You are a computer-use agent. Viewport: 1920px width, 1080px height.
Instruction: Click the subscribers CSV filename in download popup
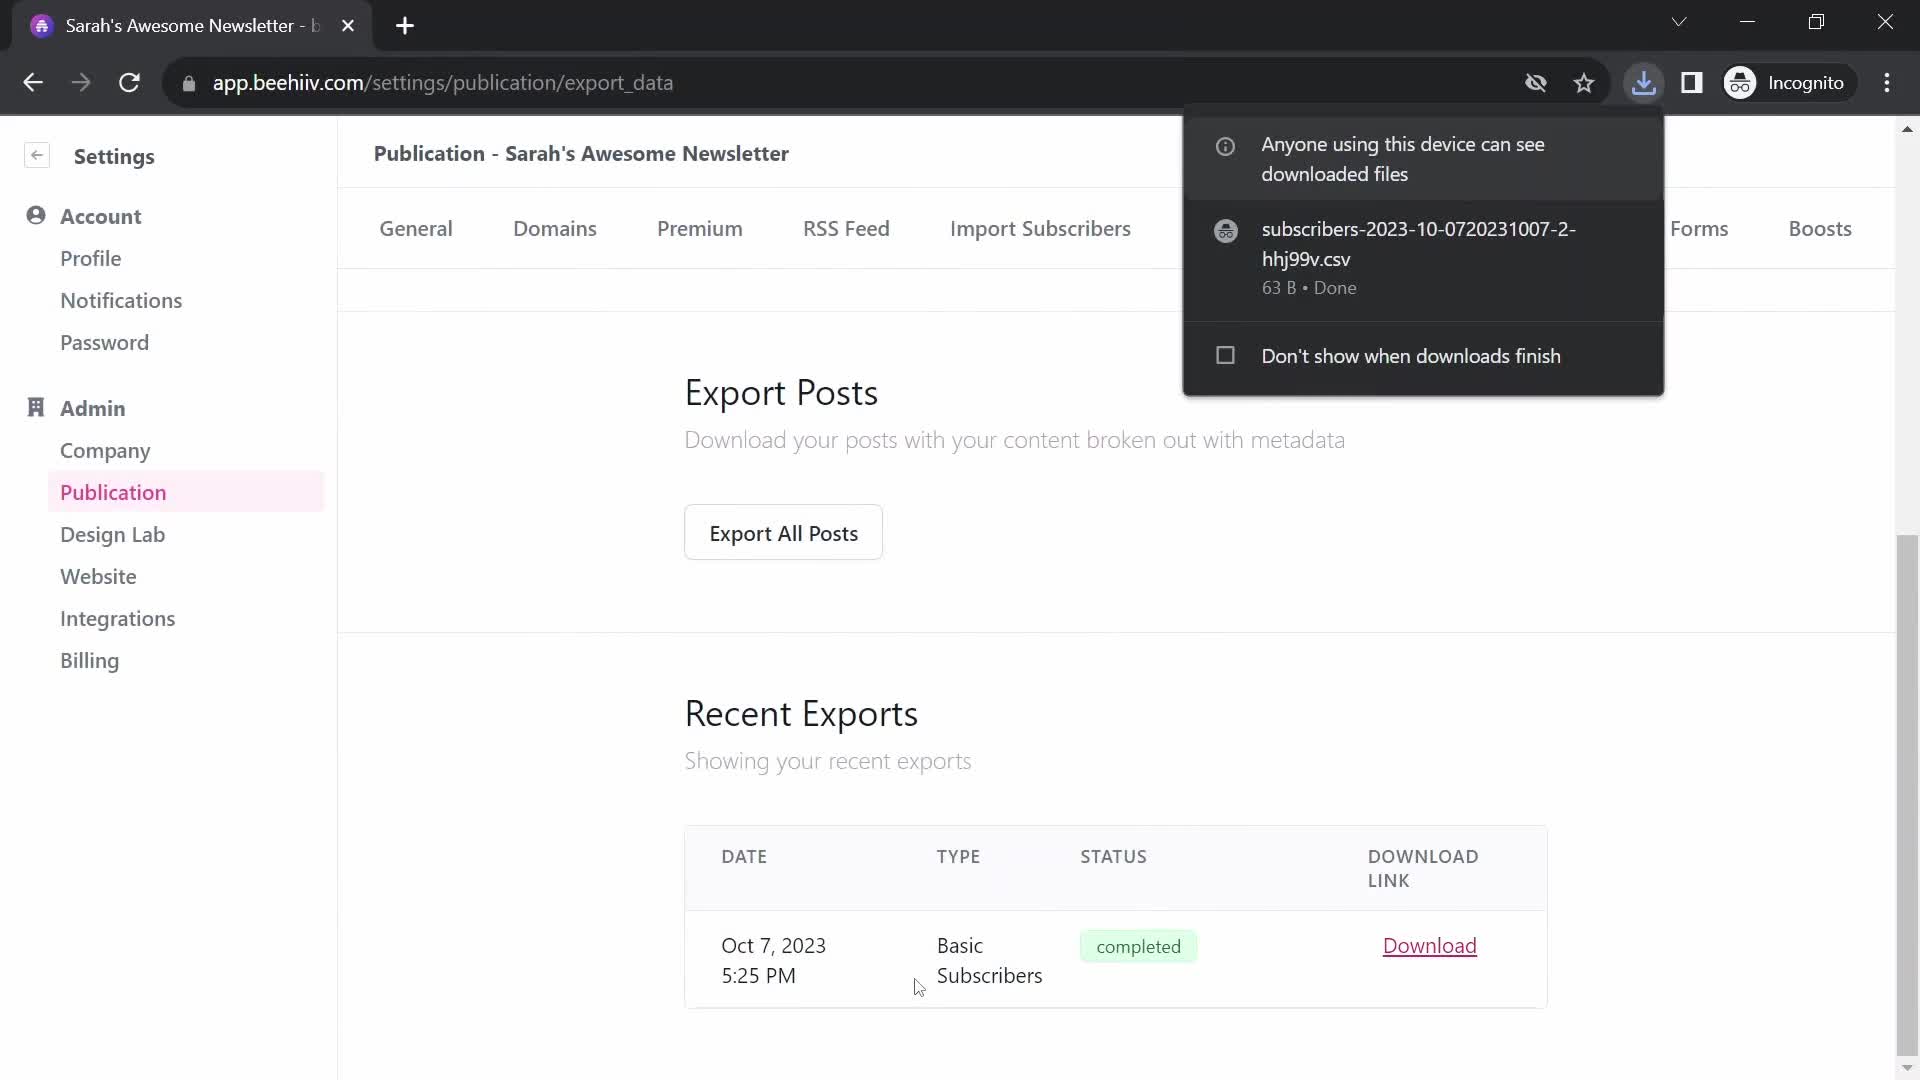1418,243
